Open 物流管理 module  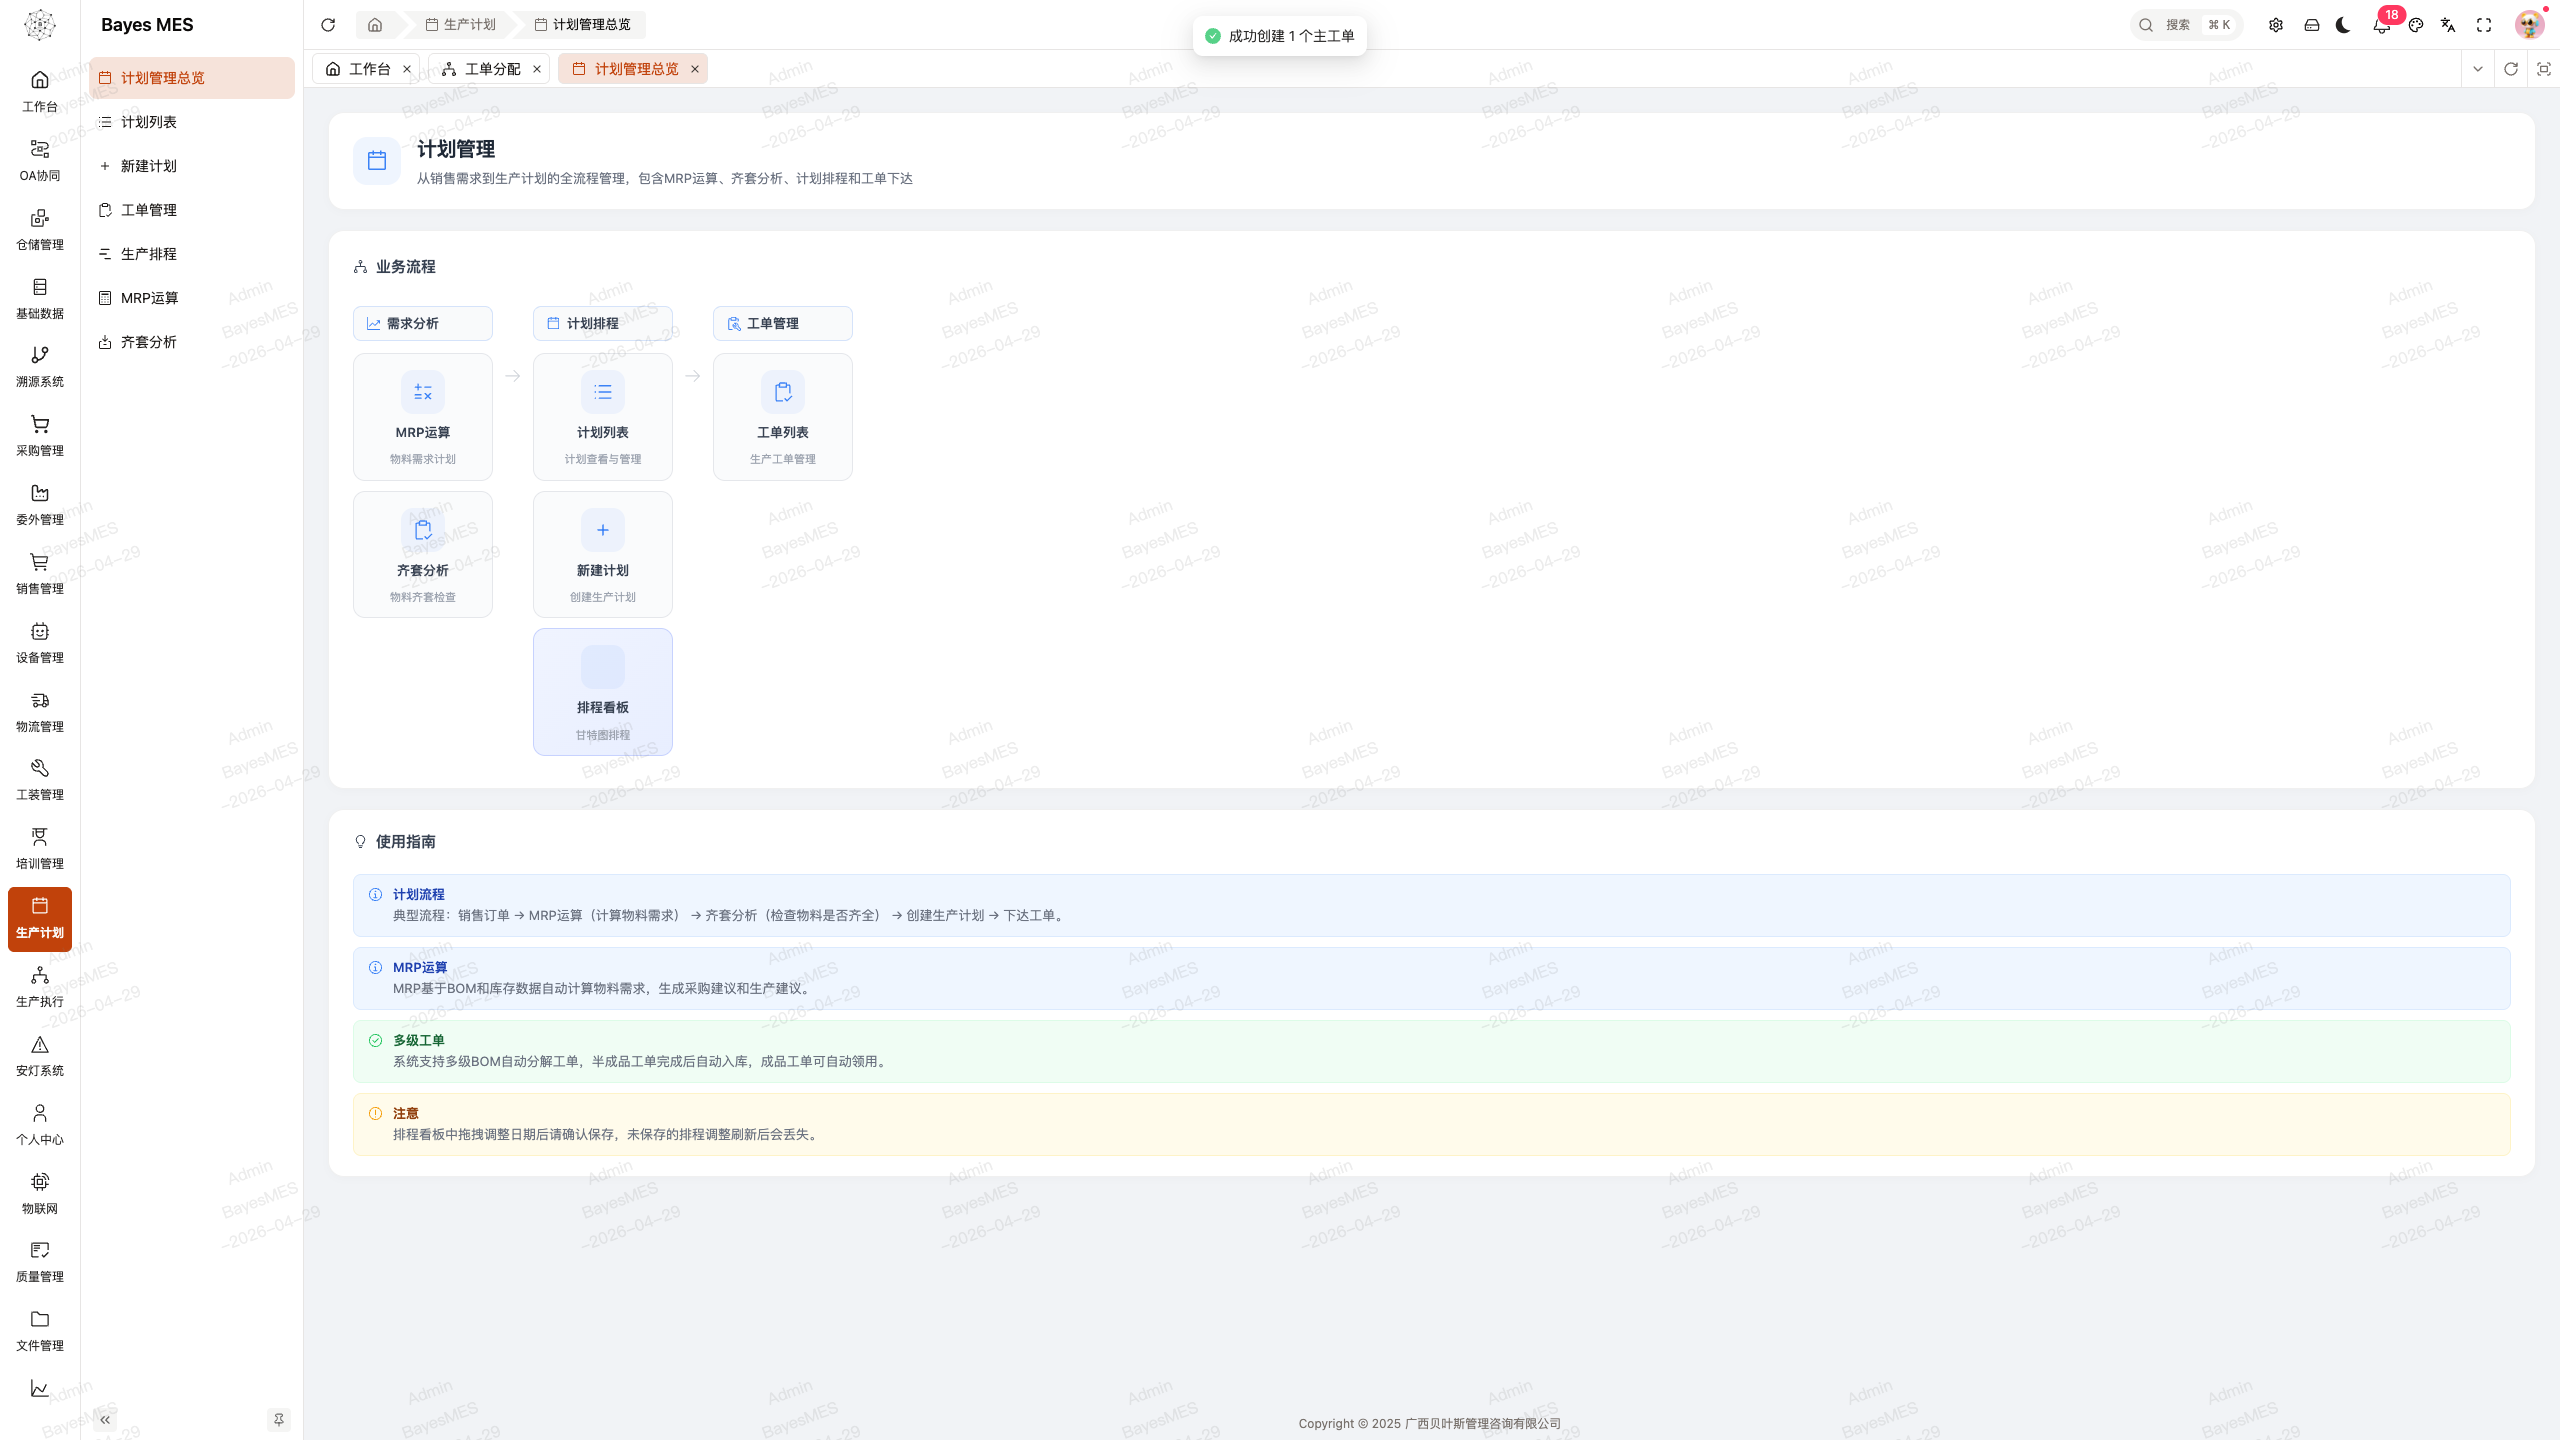pos(40,711)
